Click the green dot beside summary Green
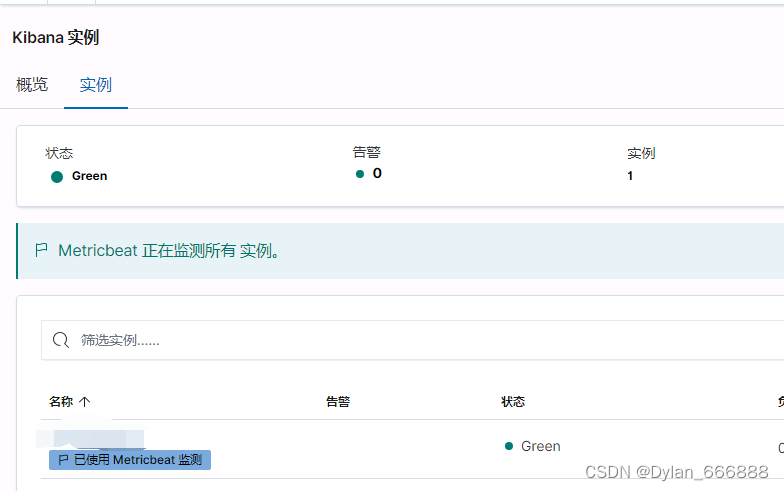The image size is (784, 491). pos(57,176)
